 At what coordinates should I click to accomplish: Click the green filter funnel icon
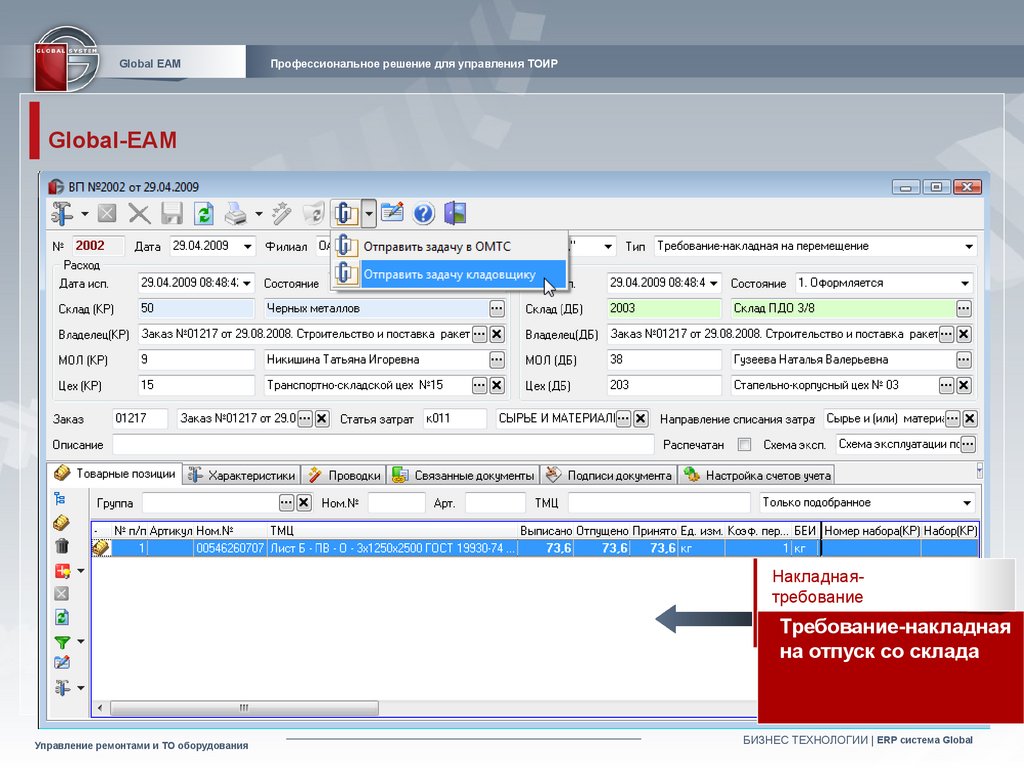point(62,642)
